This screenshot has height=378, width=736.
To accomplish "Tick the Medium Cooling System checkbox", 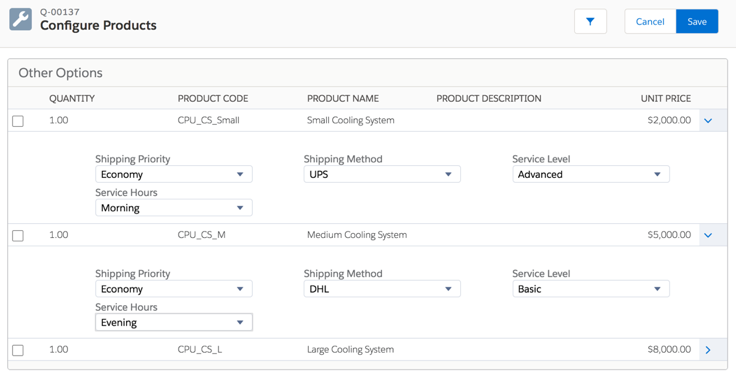I will [18, 236].
